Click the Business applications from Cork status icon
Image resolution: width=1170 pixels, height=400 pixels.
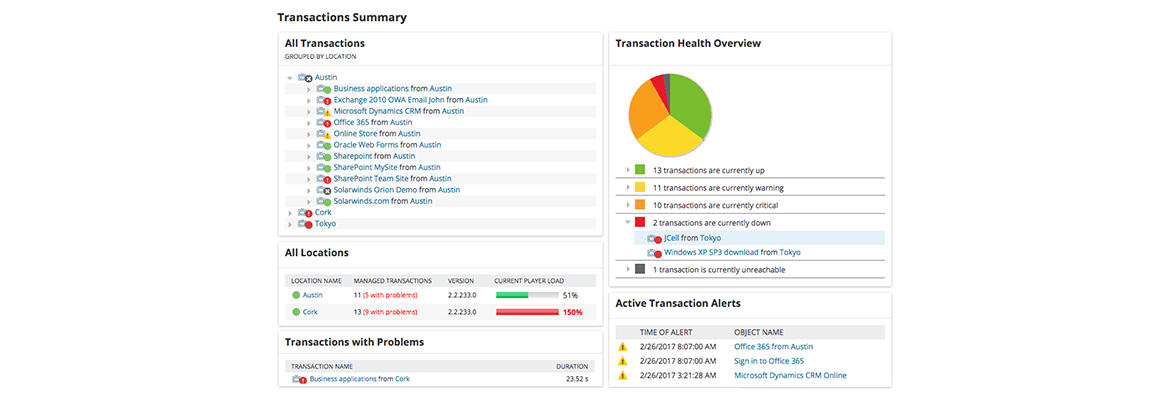click(x=300, y=379)
